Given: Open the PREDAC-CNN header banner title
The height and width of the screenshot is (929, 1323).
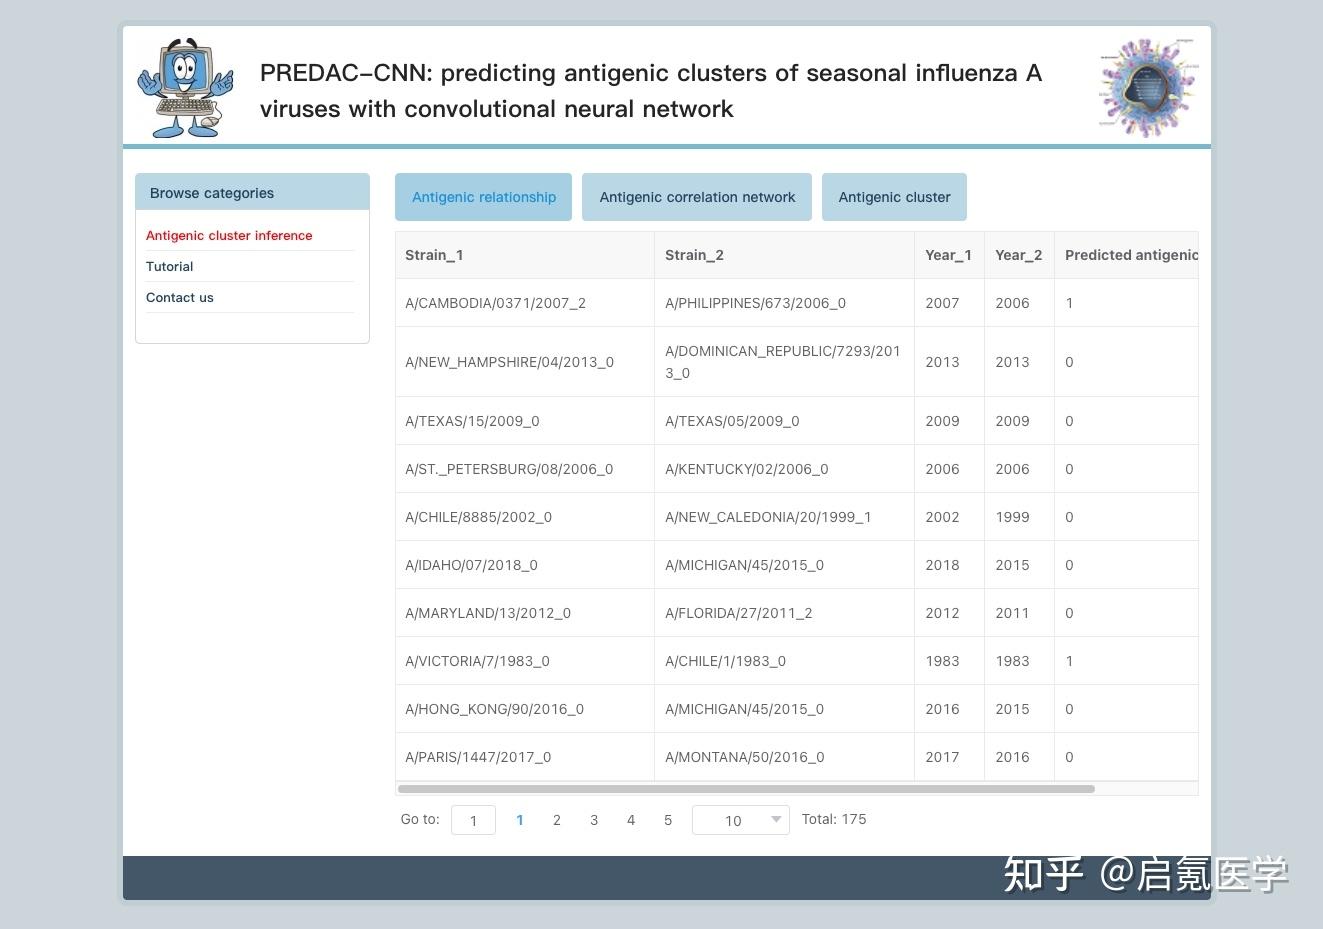Looking at the screenshot, I should point(650,90).
